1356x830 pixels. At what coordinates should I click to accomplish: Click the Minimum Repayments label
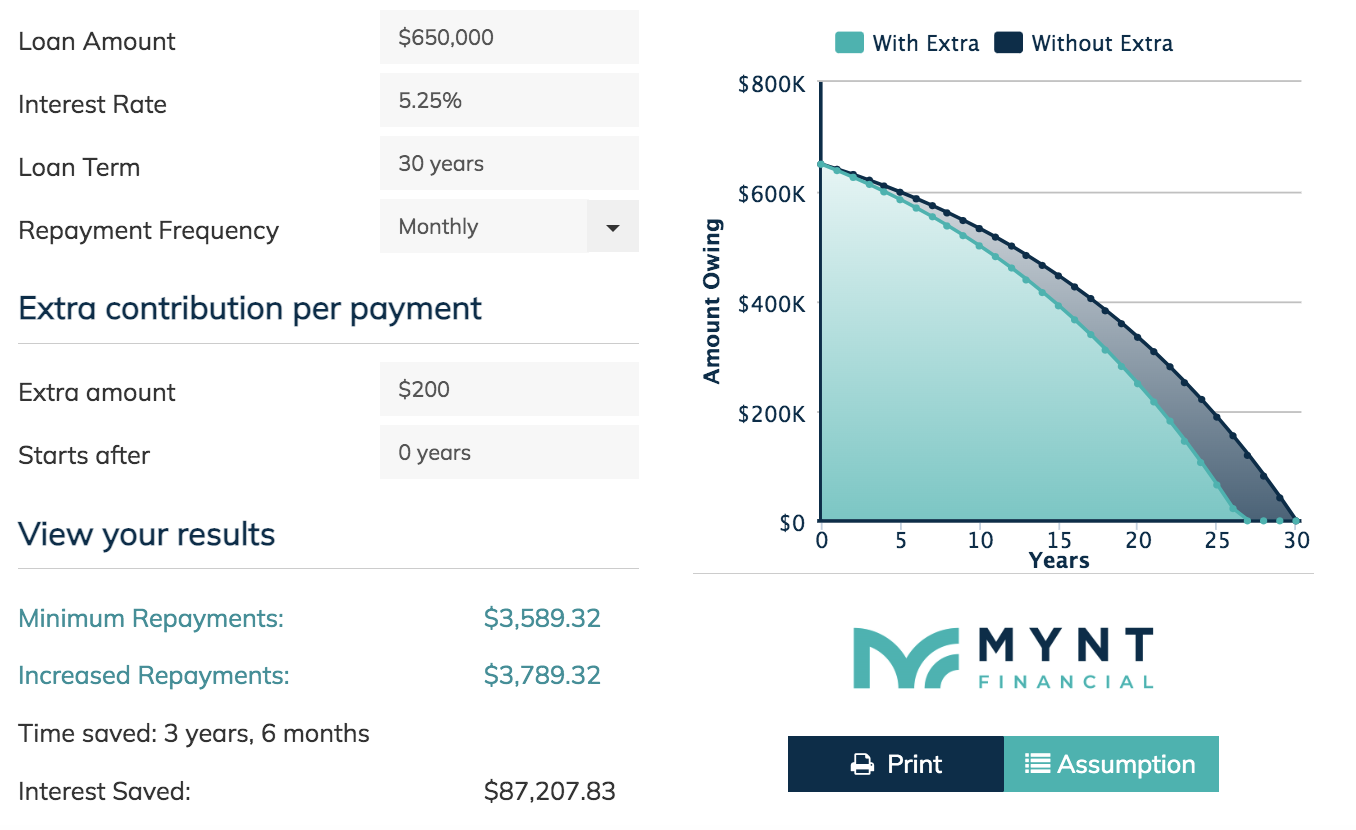[x=151, y=619]
